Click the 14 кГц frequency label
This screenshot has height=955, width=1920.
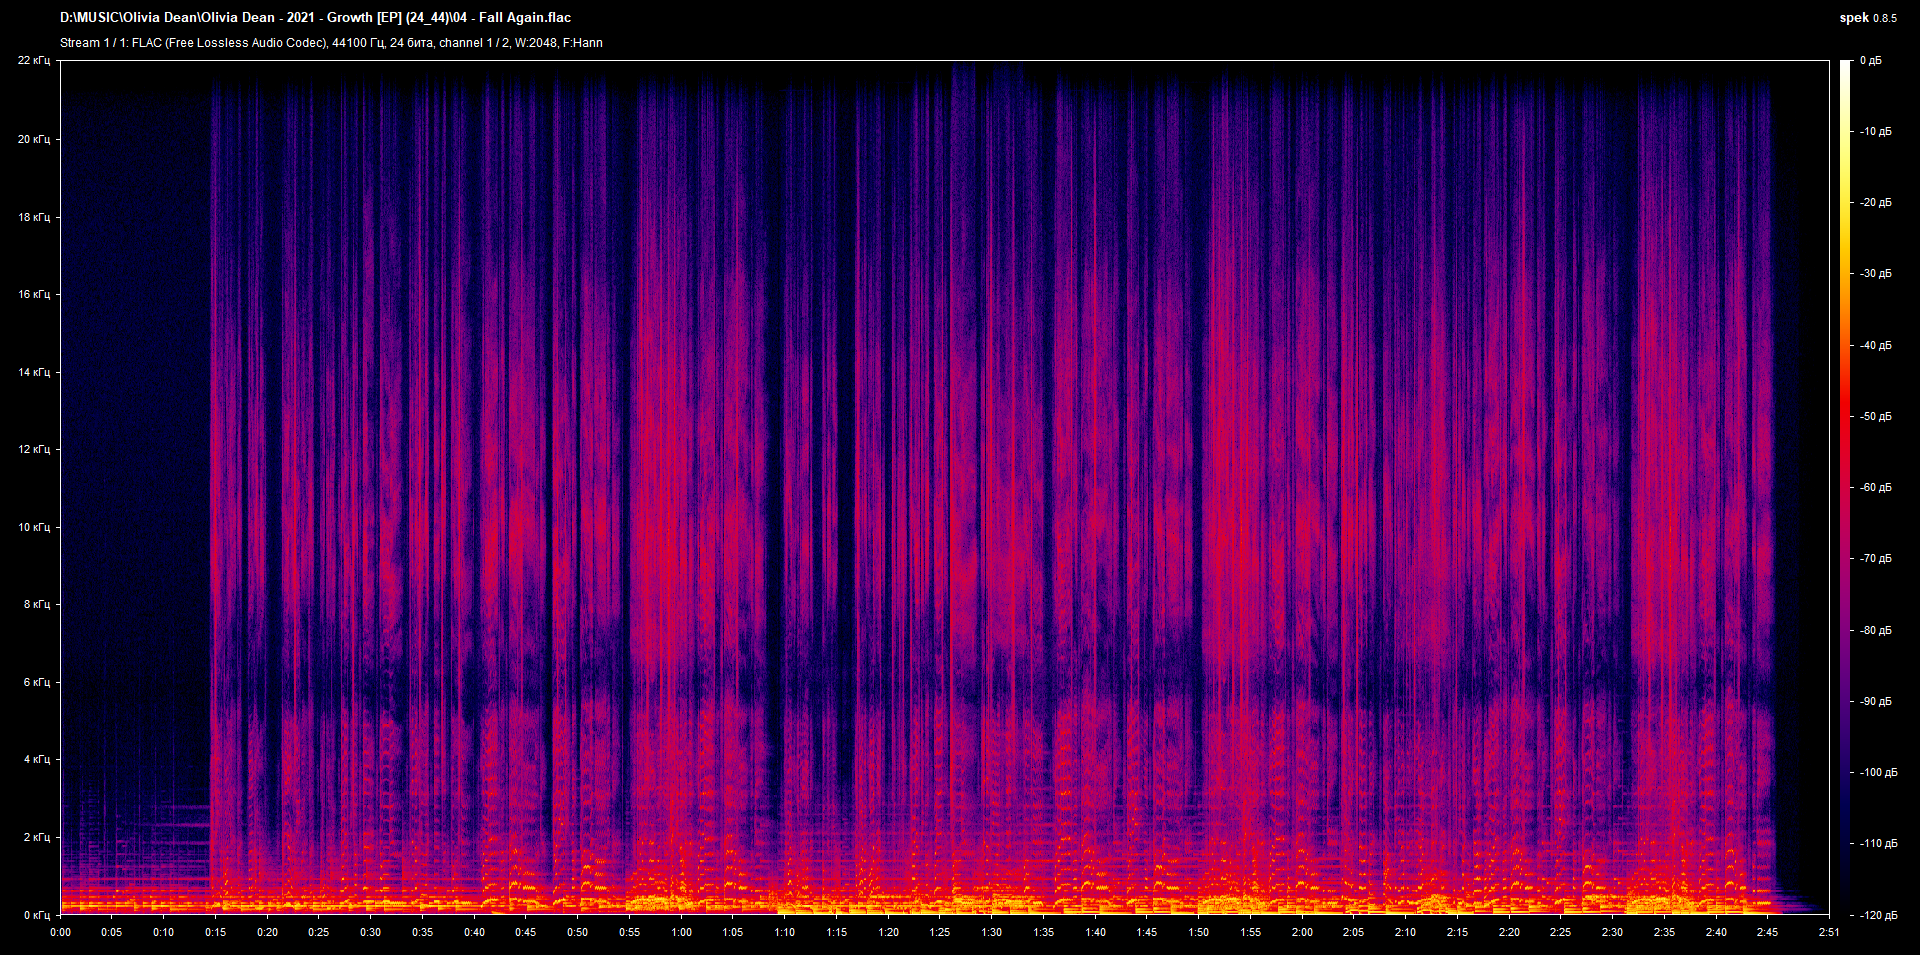coord(34,372)
